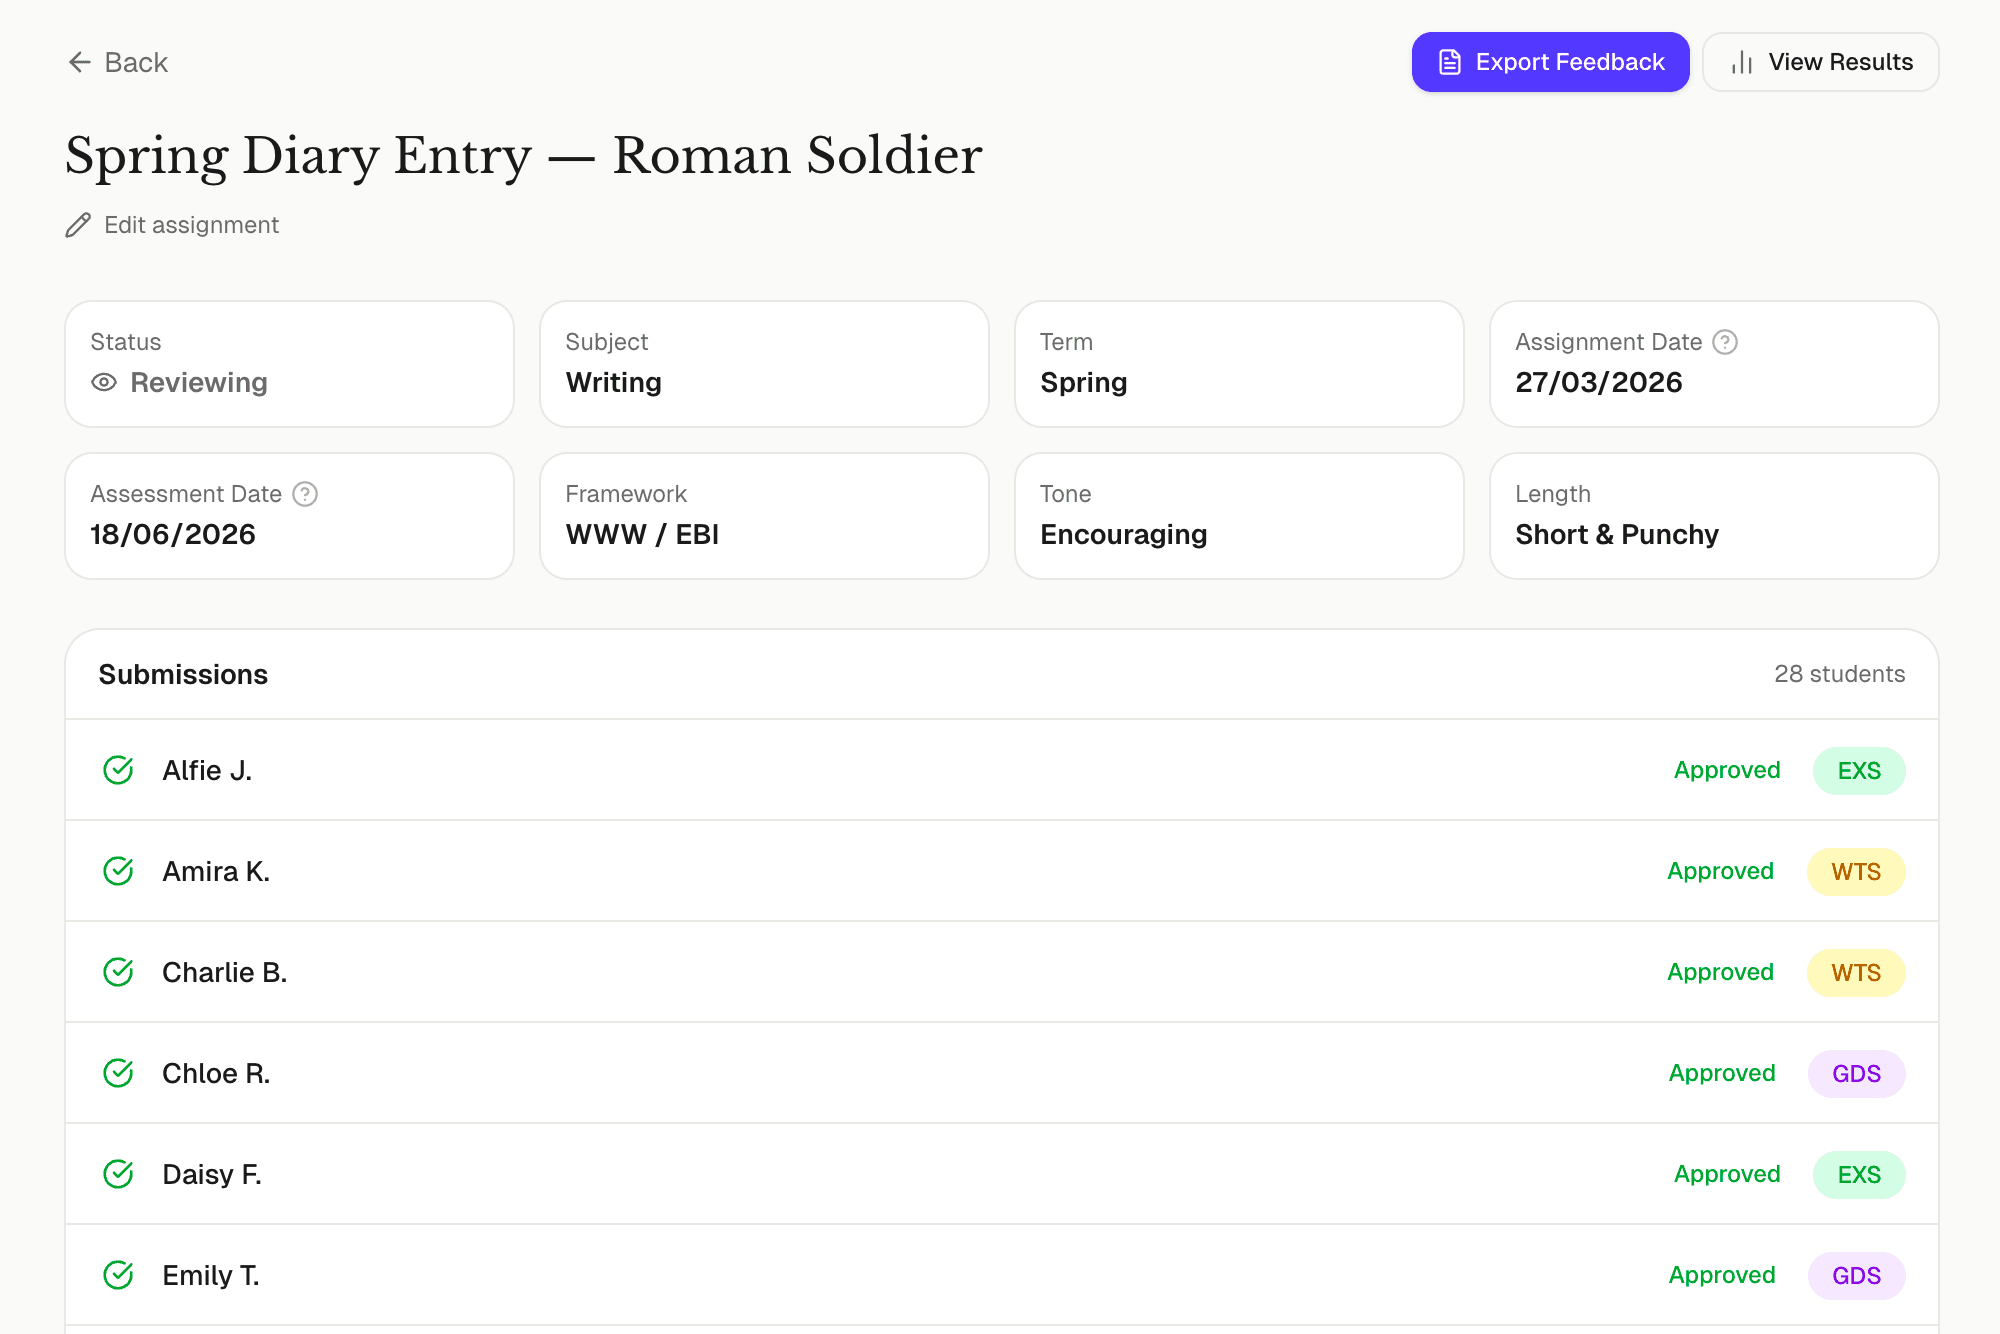Click the Edit assignment link
The image size is (2000, 1334).
pyautogui.click(x=191, y=225)
